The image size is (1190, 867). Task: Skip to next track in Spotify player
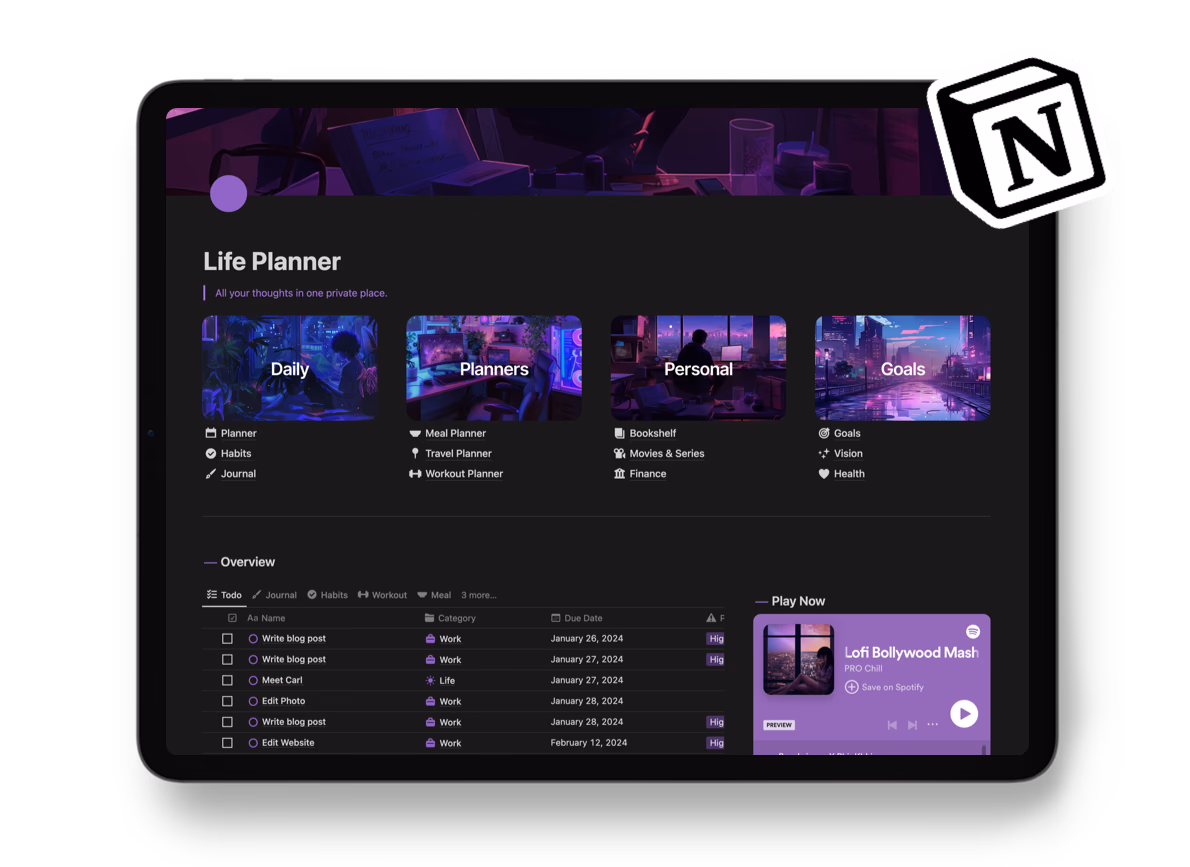click(912, 725)
